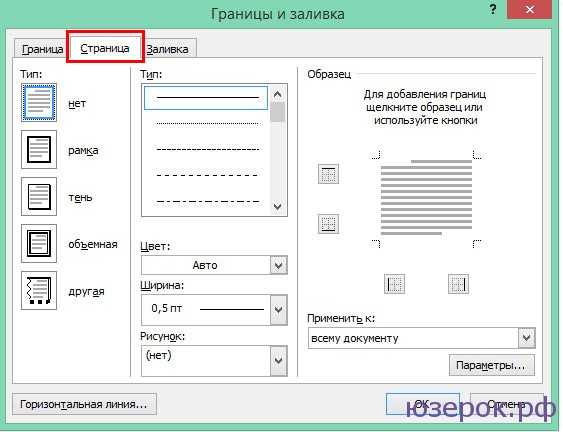Click the 'объемная' setting label

click(x=93, y=244)
